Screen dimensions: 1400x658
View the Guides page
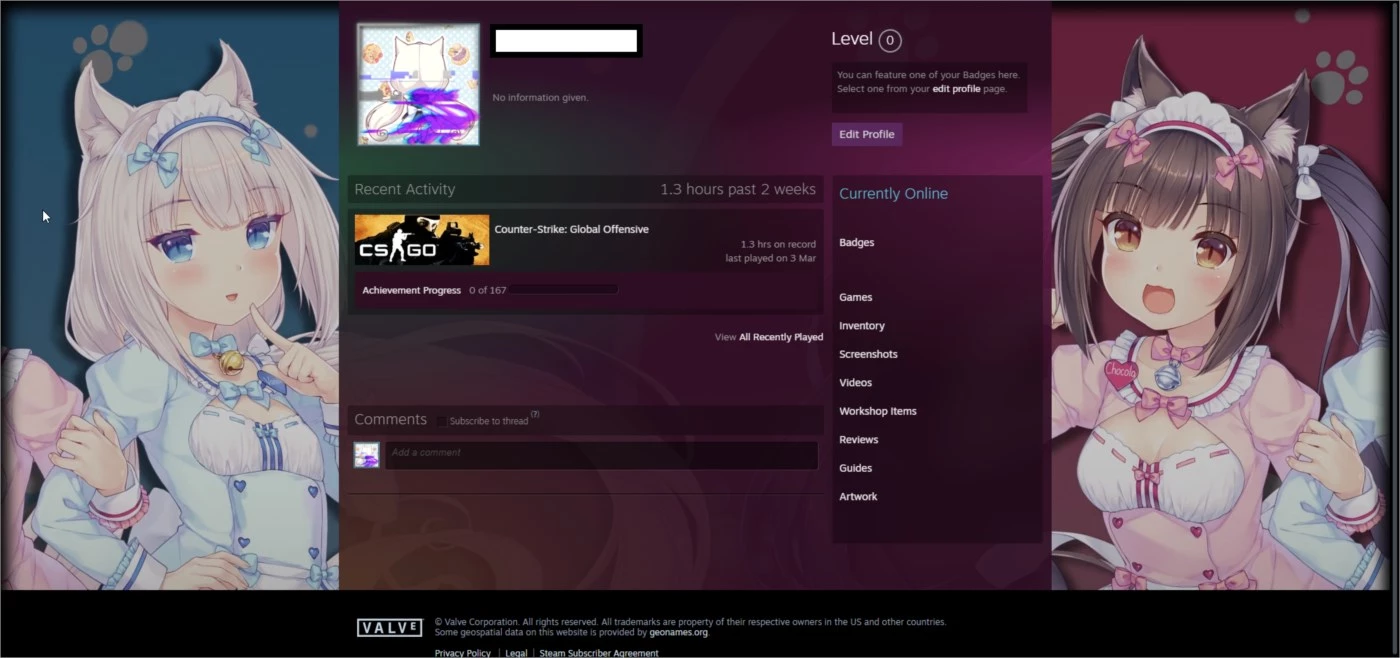pyautogui.click(x=856, y=468)
